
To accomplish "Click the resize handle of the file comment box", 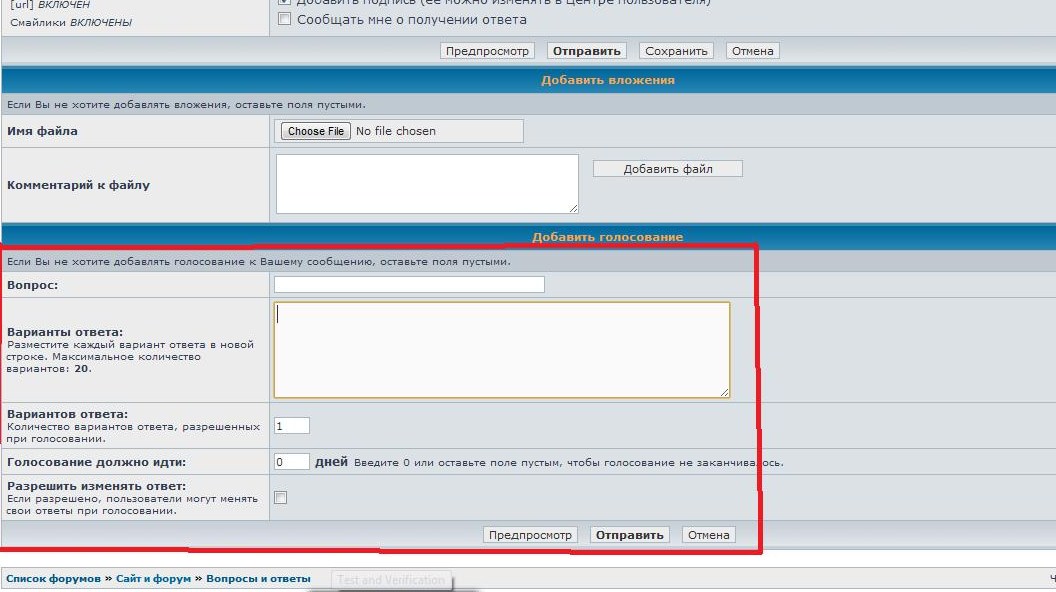I will pos(573,208).
